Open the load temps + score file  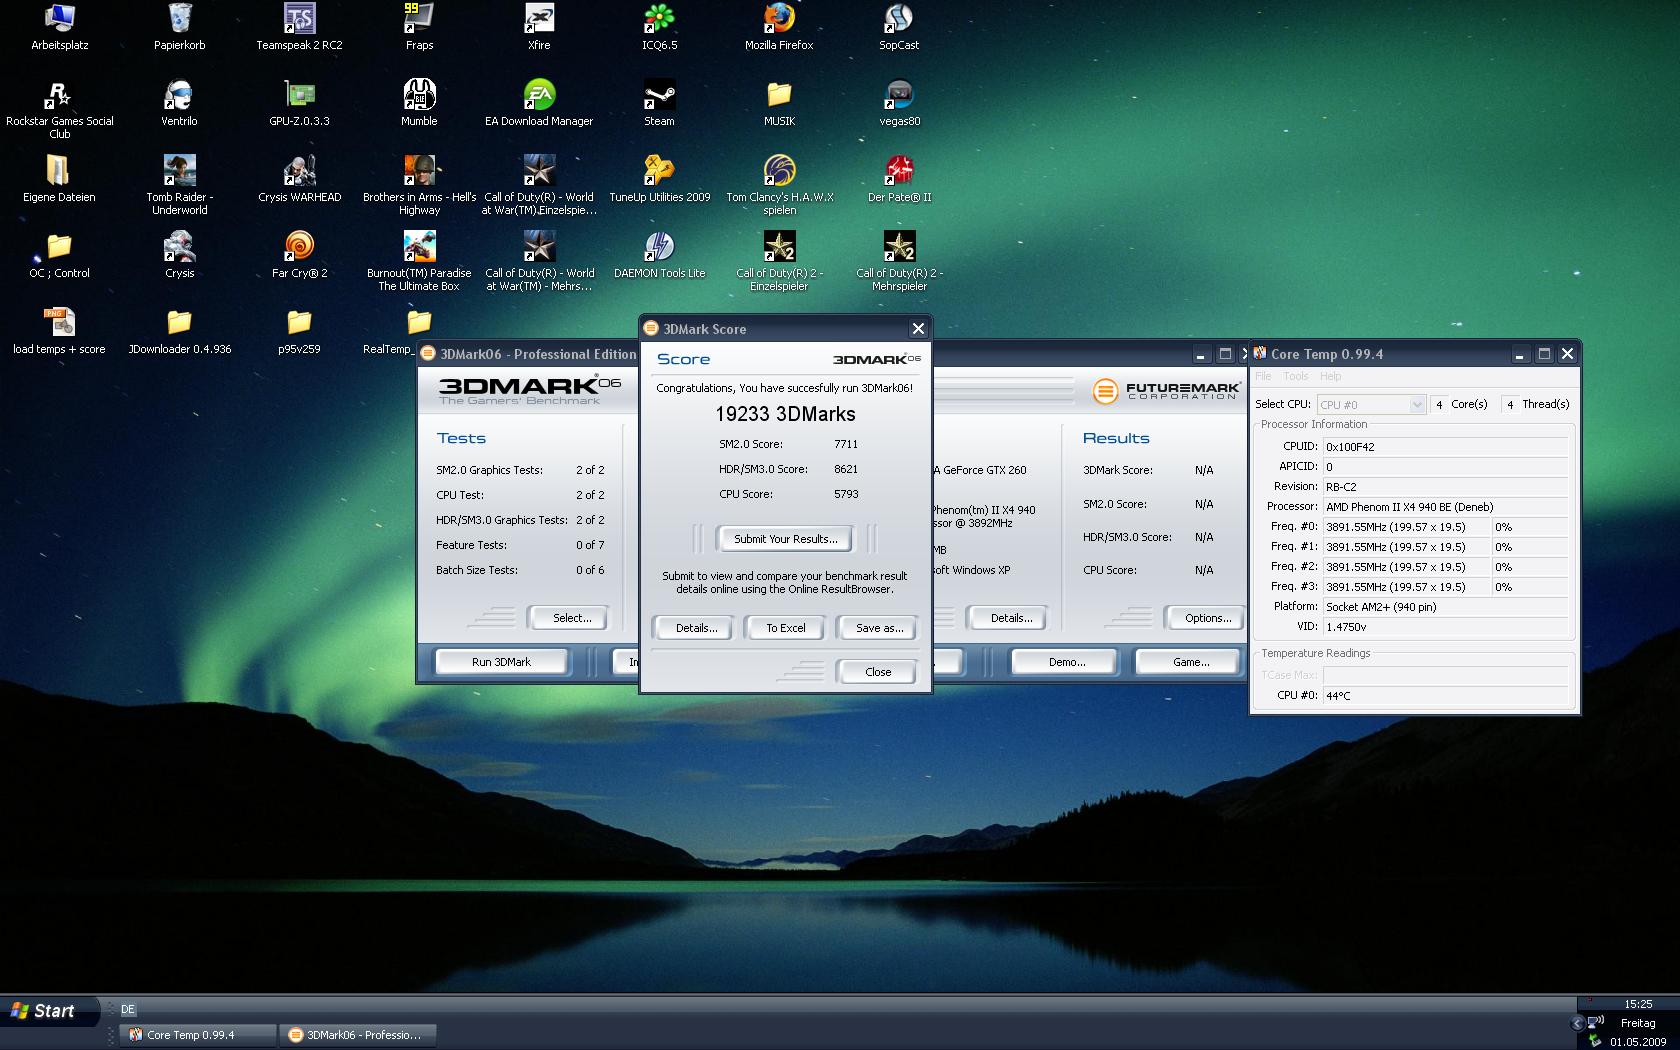pyautogui.click(x=59, y=330)
